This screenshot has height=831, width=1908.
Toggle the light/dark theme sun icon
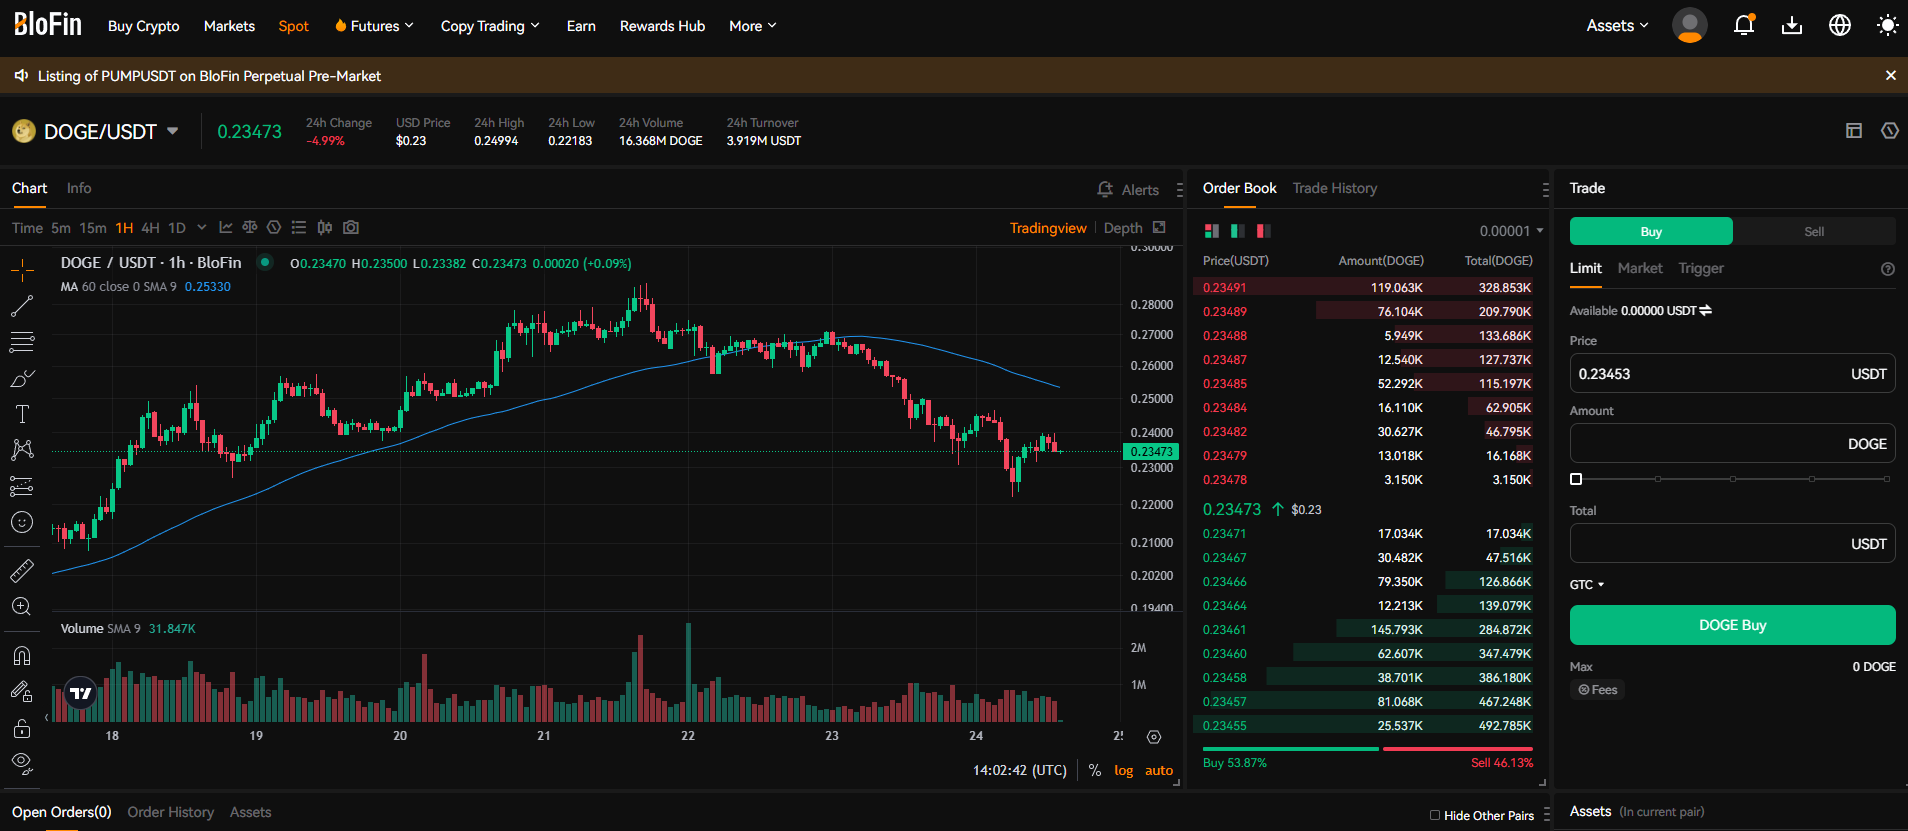coord(1887,25)
